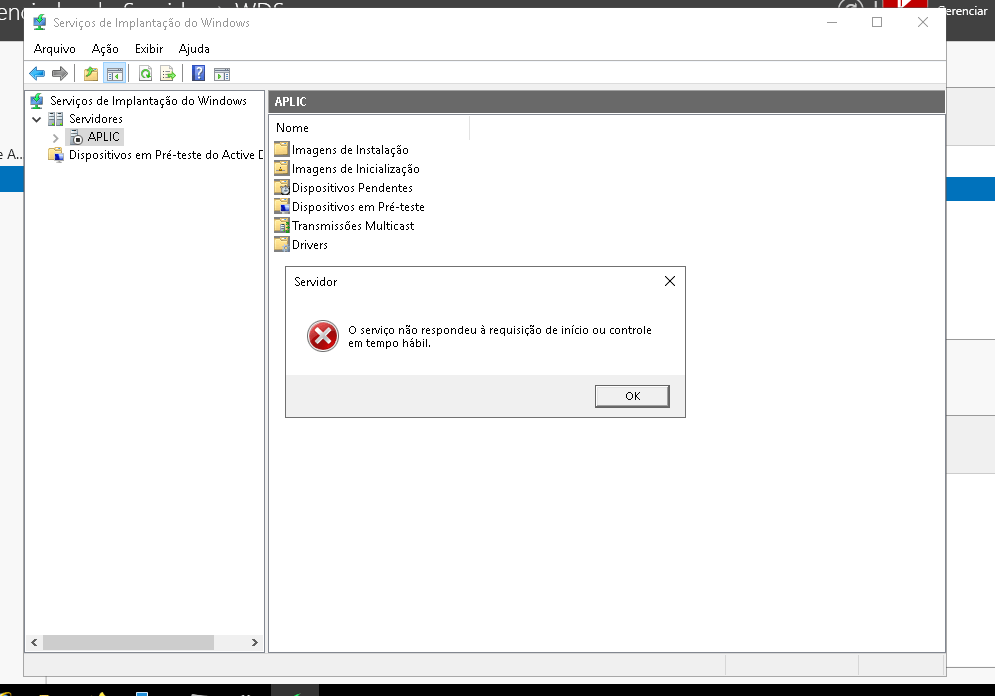The width and height of the screenshot is (995, 696).
Task: Click the Drivers folder icon
Action: 282,244
